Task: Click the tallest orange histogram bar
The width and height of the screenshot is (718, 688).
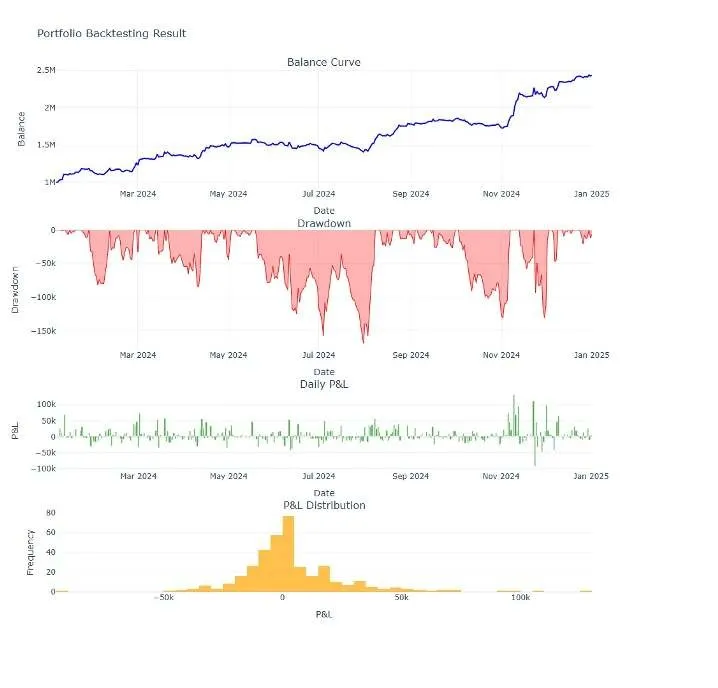Action: tap(288, 553)
